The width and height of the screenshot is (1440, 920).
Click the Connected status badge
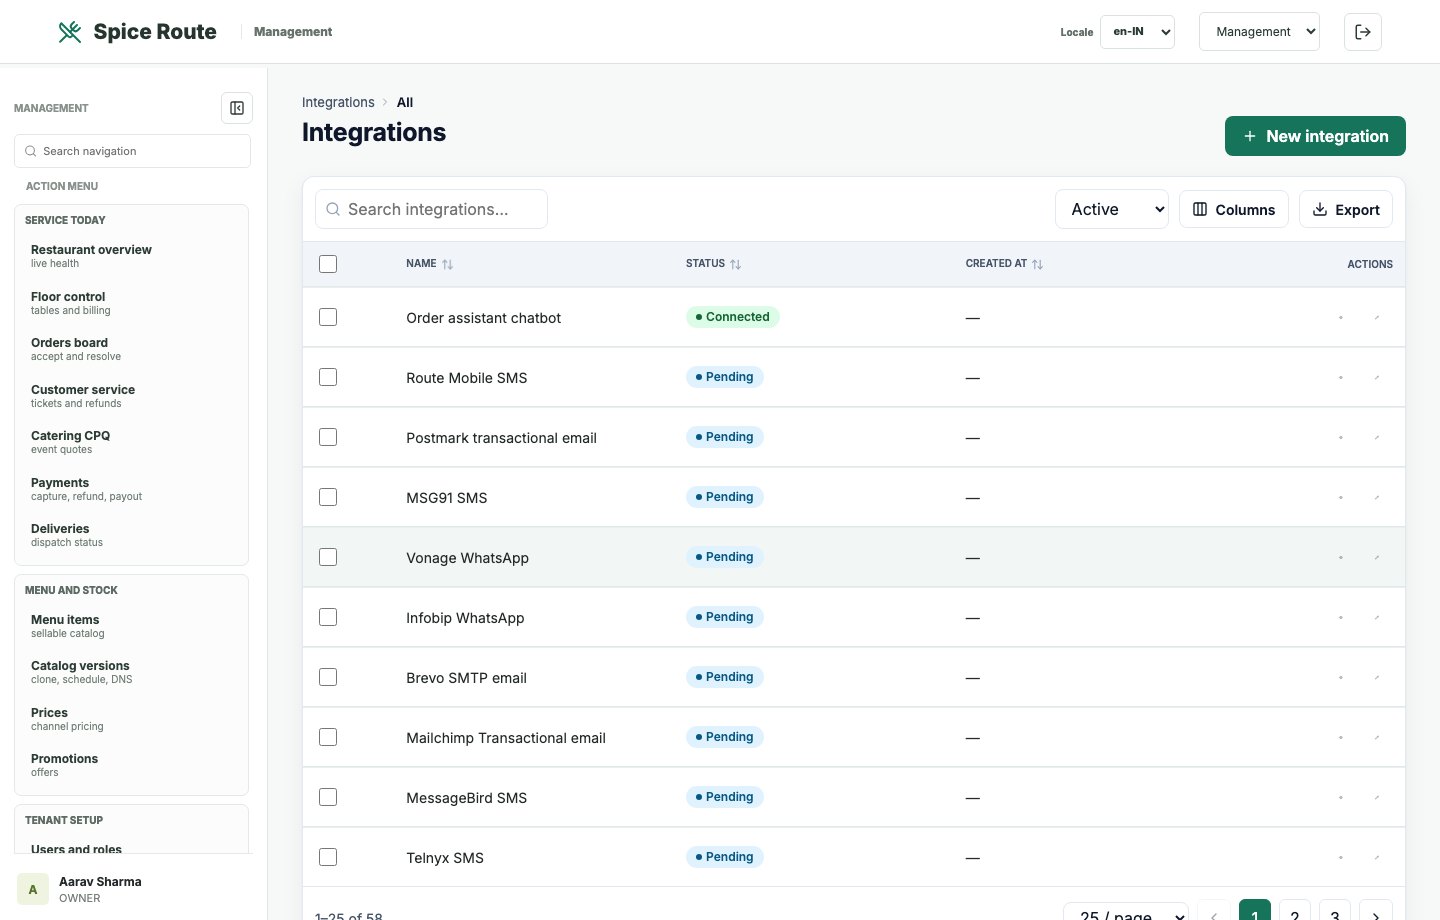pyautogui.click(x=733, y=317)
